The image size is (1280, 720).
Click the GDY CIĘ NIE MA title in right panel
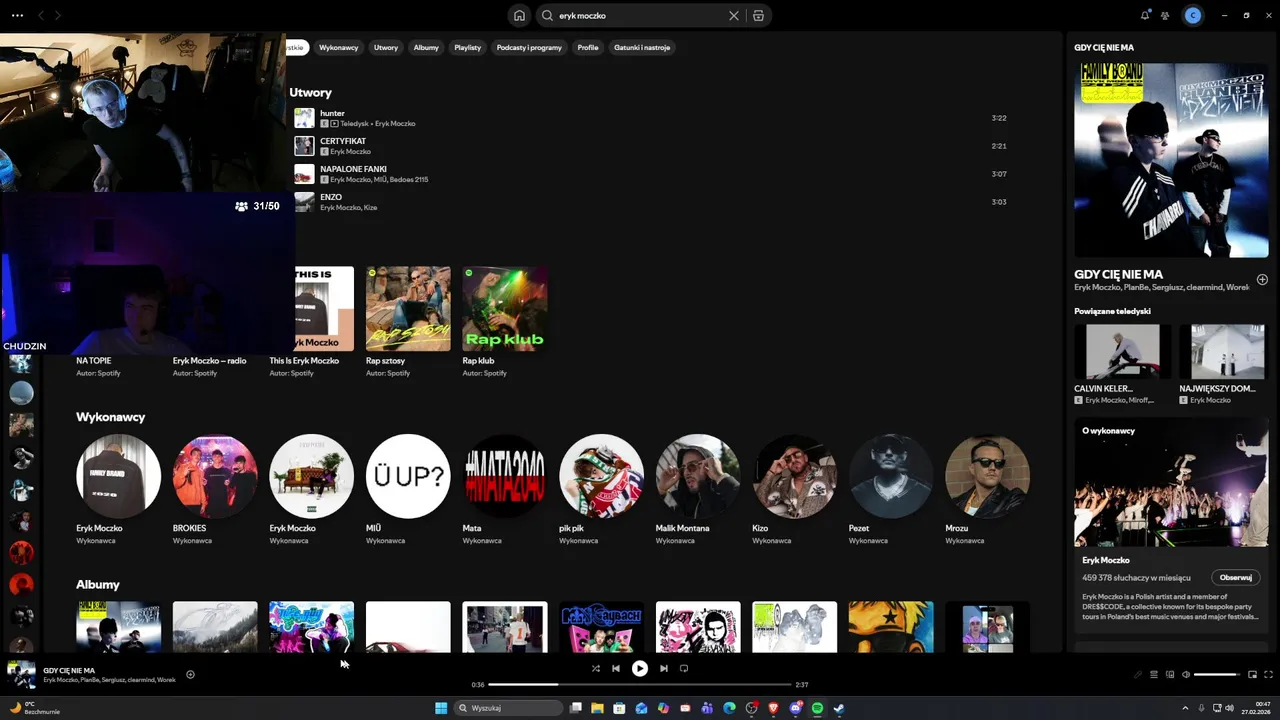point(1118,274)
